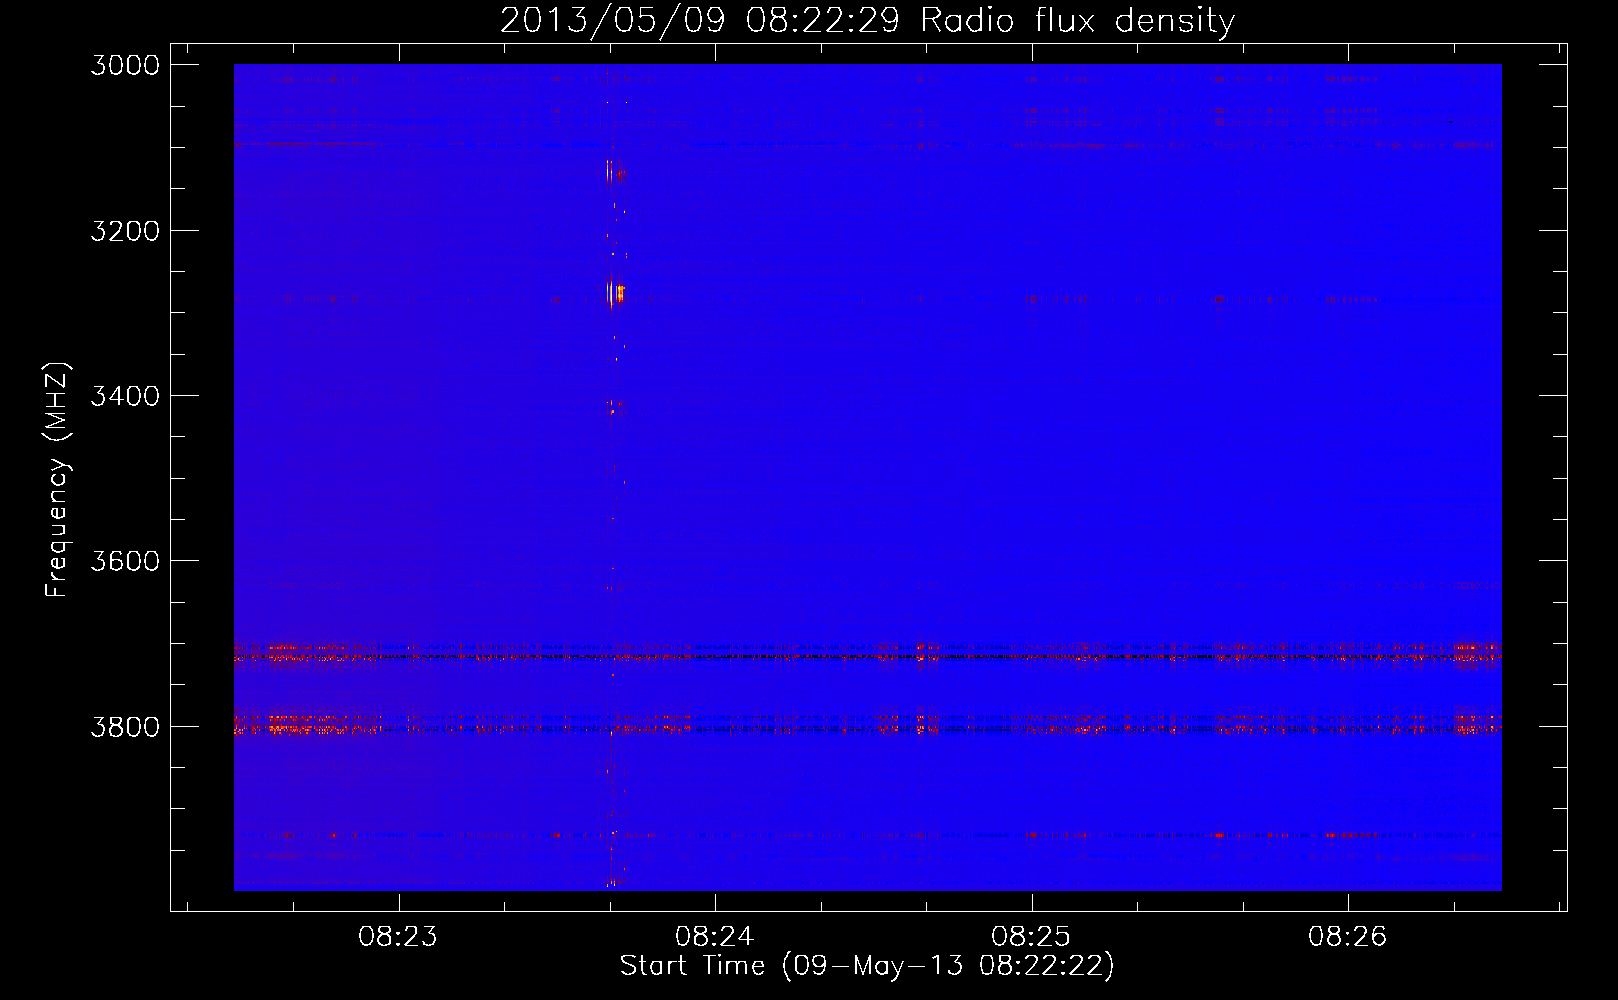Select the 3000 frequency axis label
The height and width of the screenshot is (1000, 1618).
point(125,65)
